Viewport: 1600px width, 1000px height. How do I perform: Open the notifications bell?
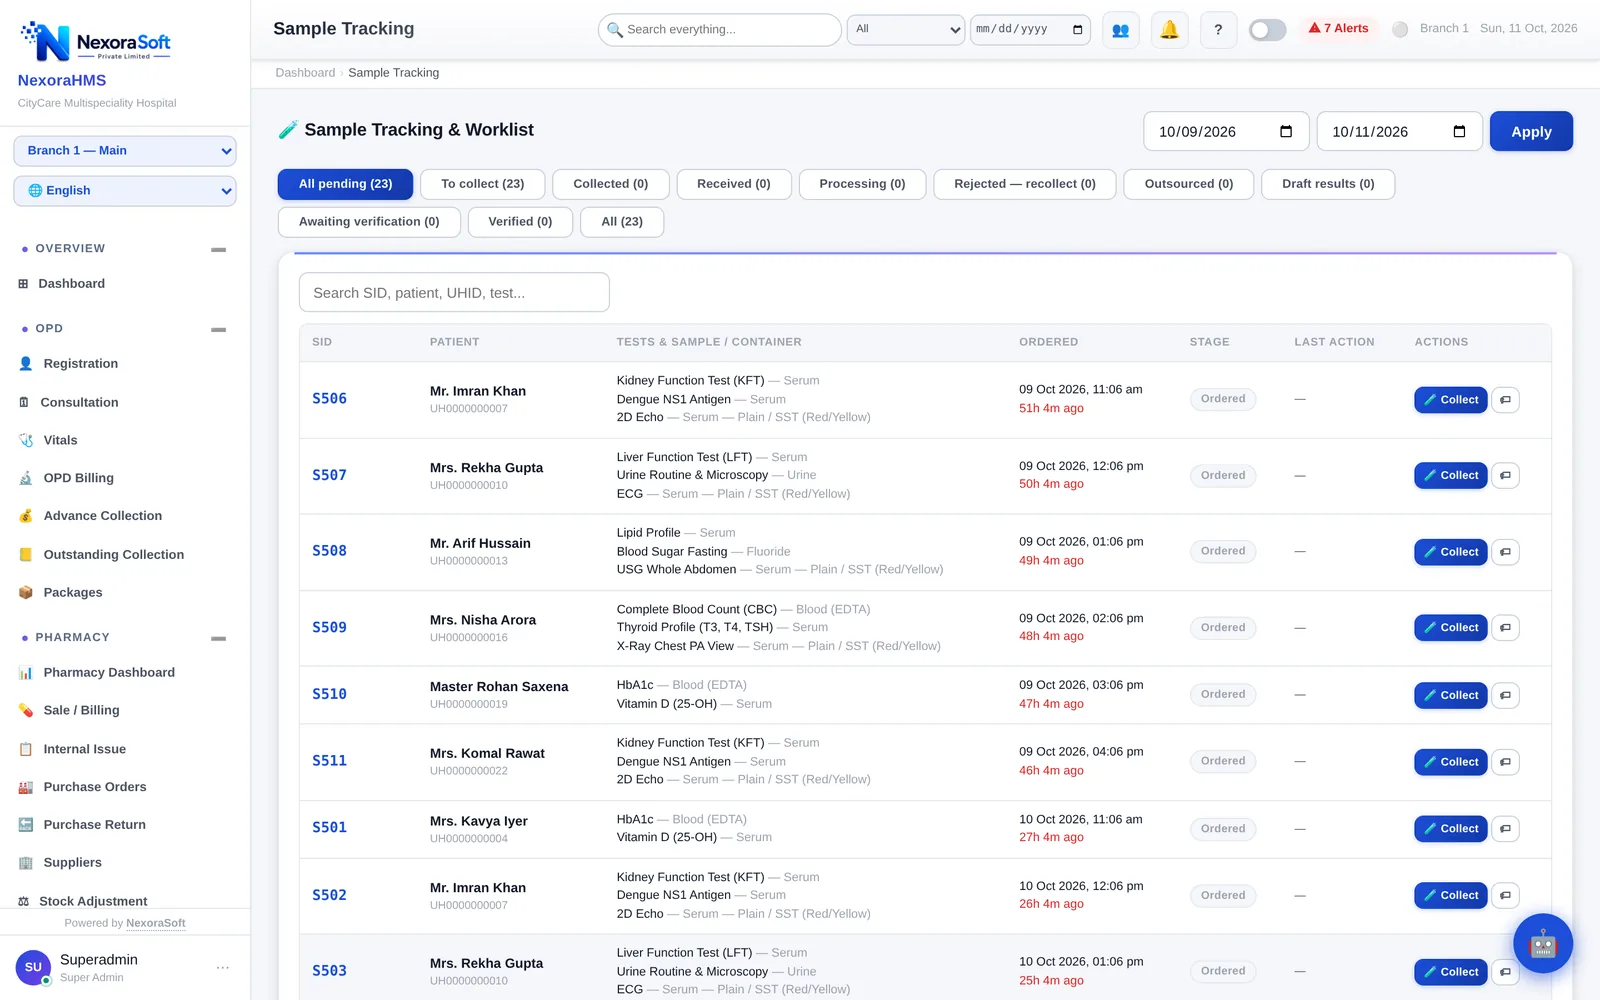pyautogui.click(x=1169, y=30)
